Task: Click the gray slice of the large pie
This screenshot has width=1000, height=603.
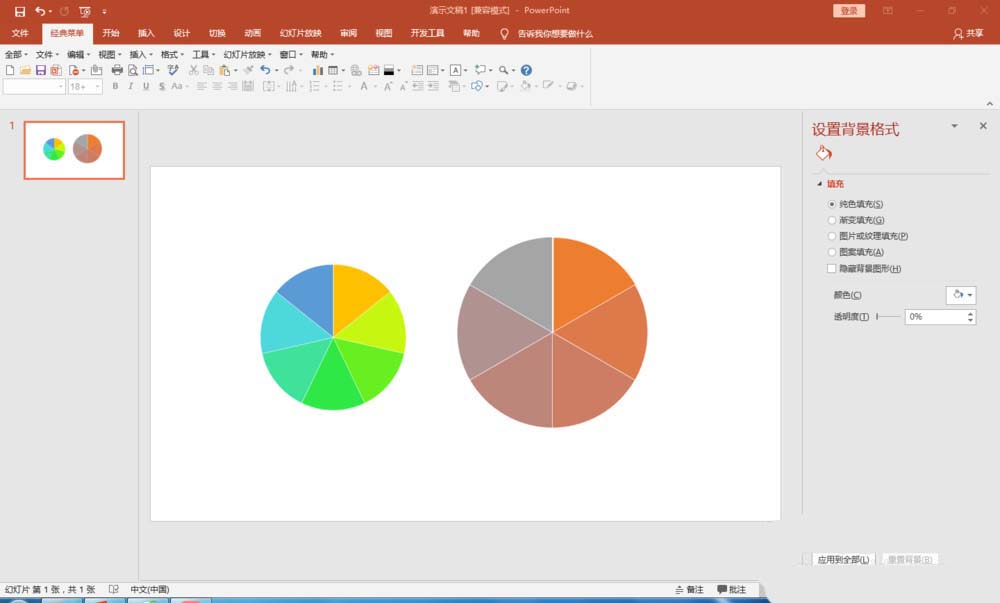Action: (521, 273)
